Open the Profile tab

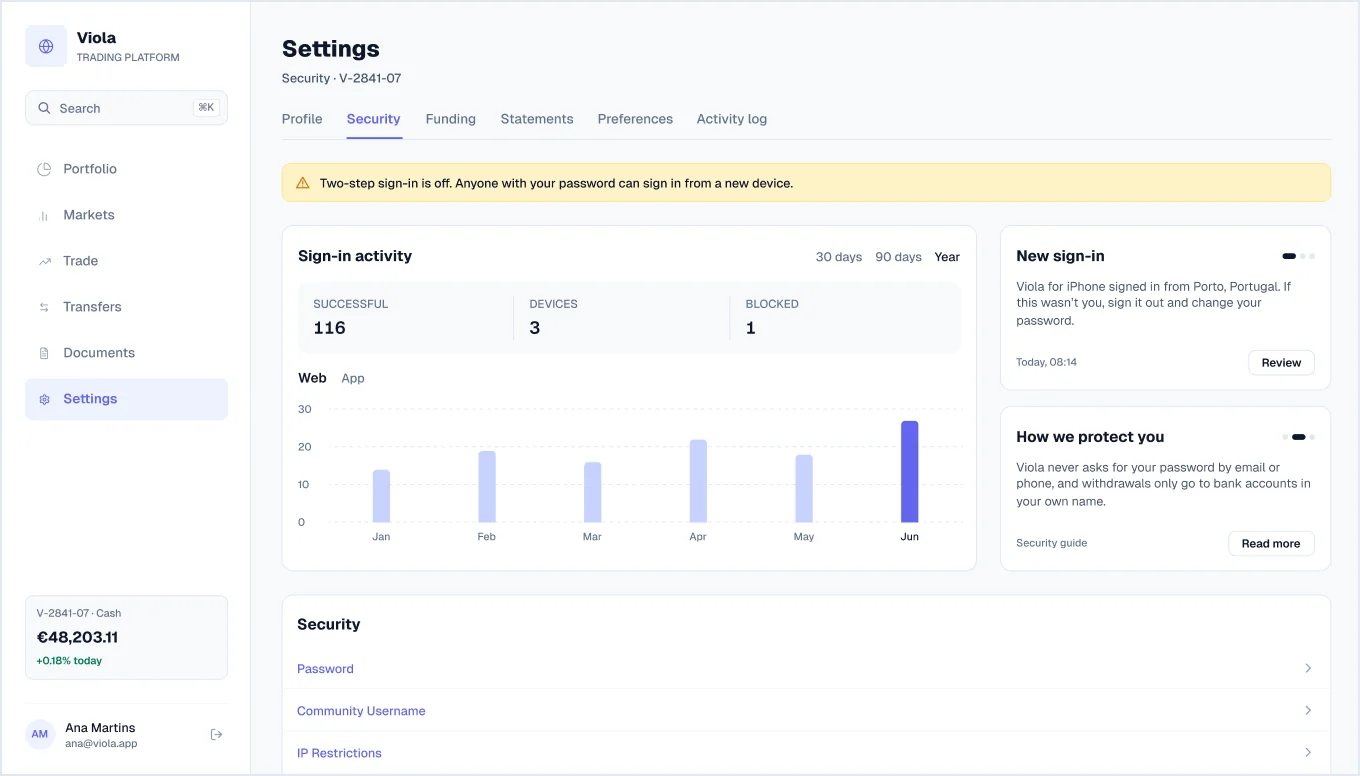tap(302, 119)
